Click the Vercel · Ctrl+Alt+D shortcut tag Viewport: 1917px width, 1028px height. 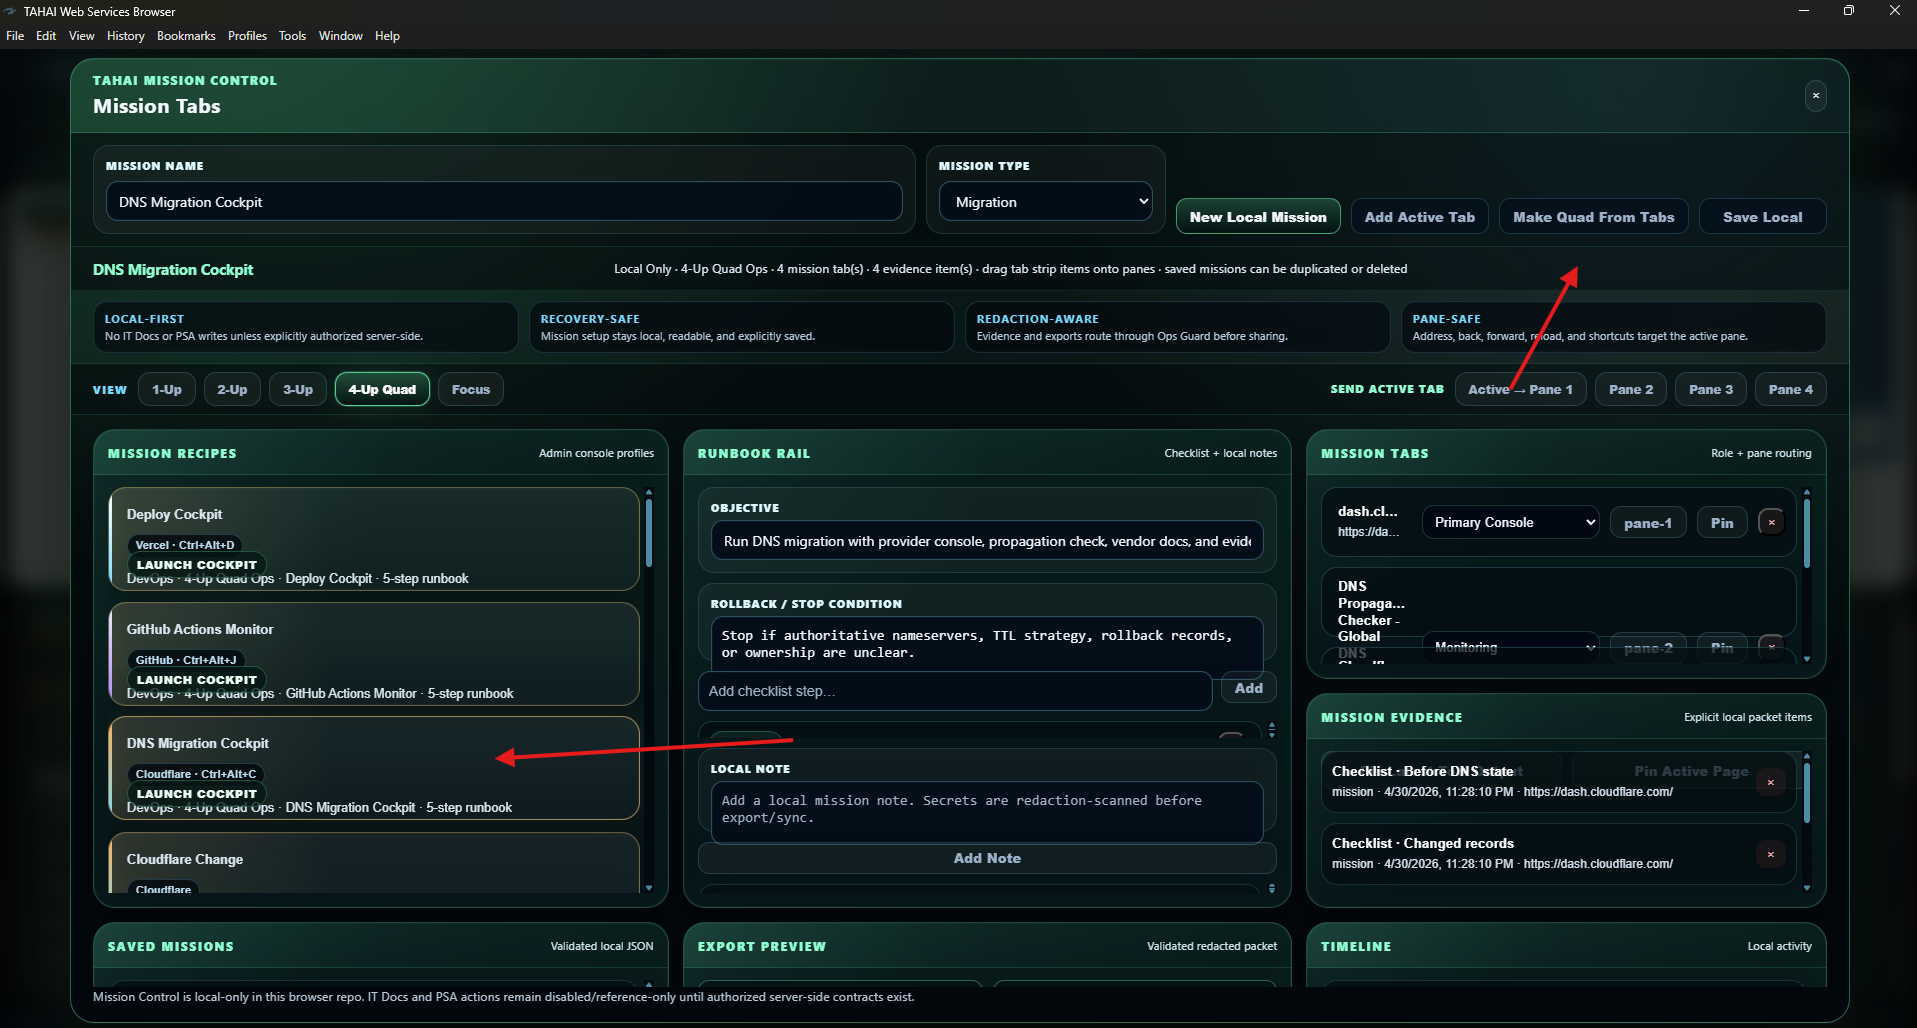pos(185,545)
